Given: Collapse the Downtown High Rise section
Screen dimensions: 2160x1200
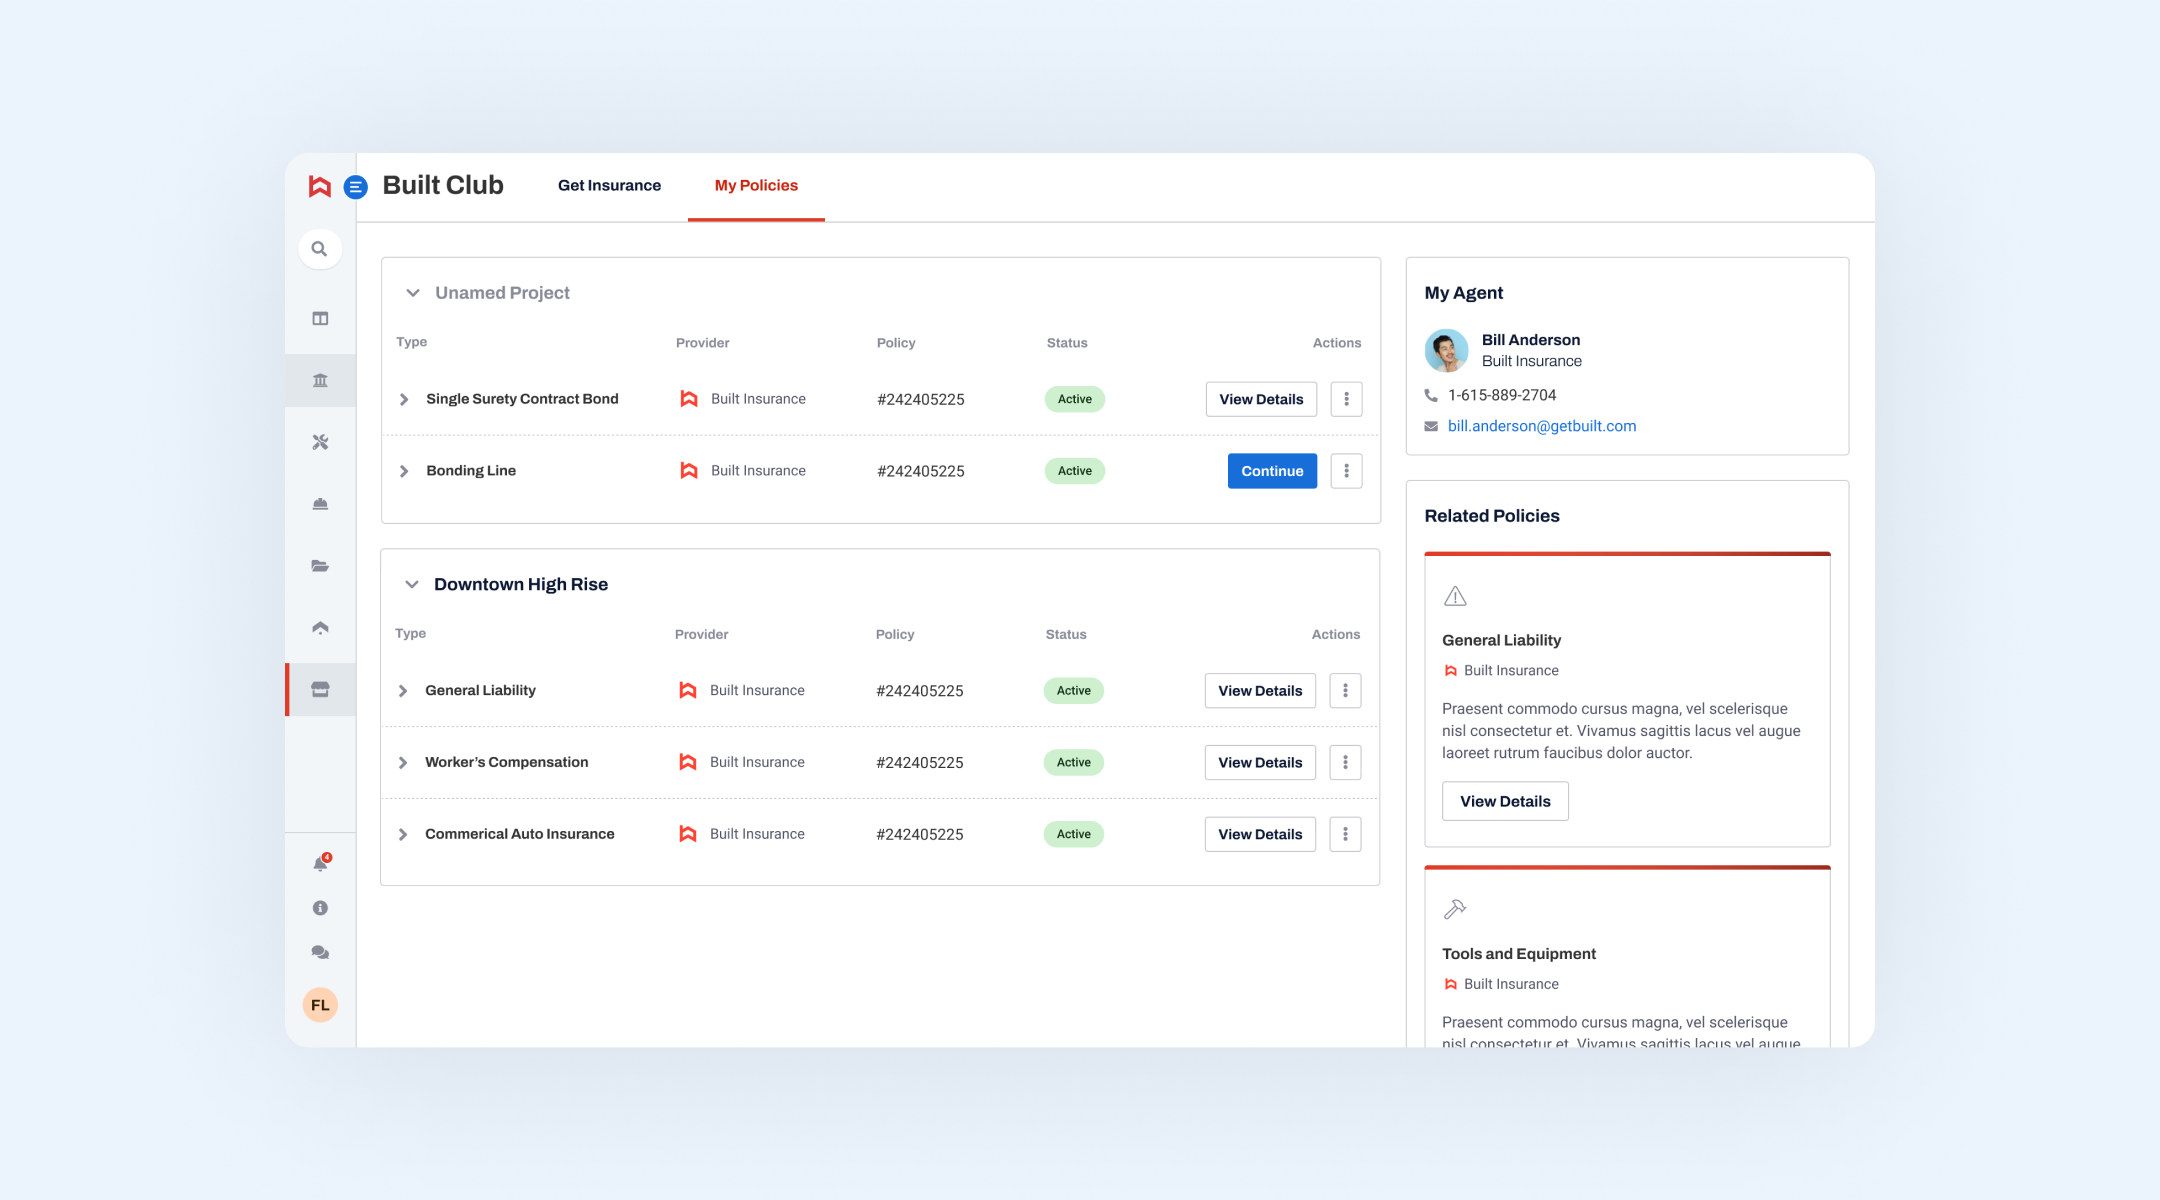Looking at the screenshot, I should pos(412,585).
